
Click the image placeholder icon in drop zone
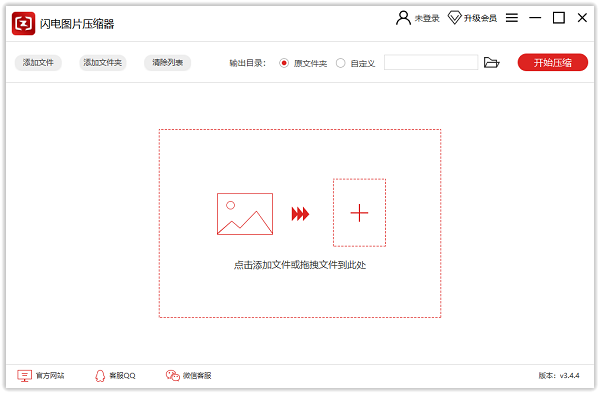click(x=245, y=214)
